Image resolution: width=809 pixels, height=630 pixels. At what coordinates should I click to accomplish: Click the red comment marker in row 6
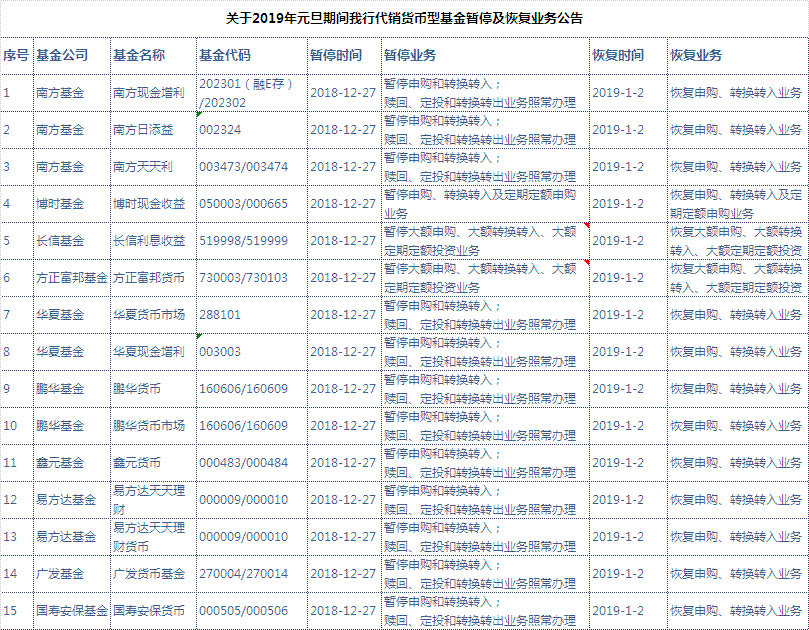pyautogui.click(x=586, y=262)
